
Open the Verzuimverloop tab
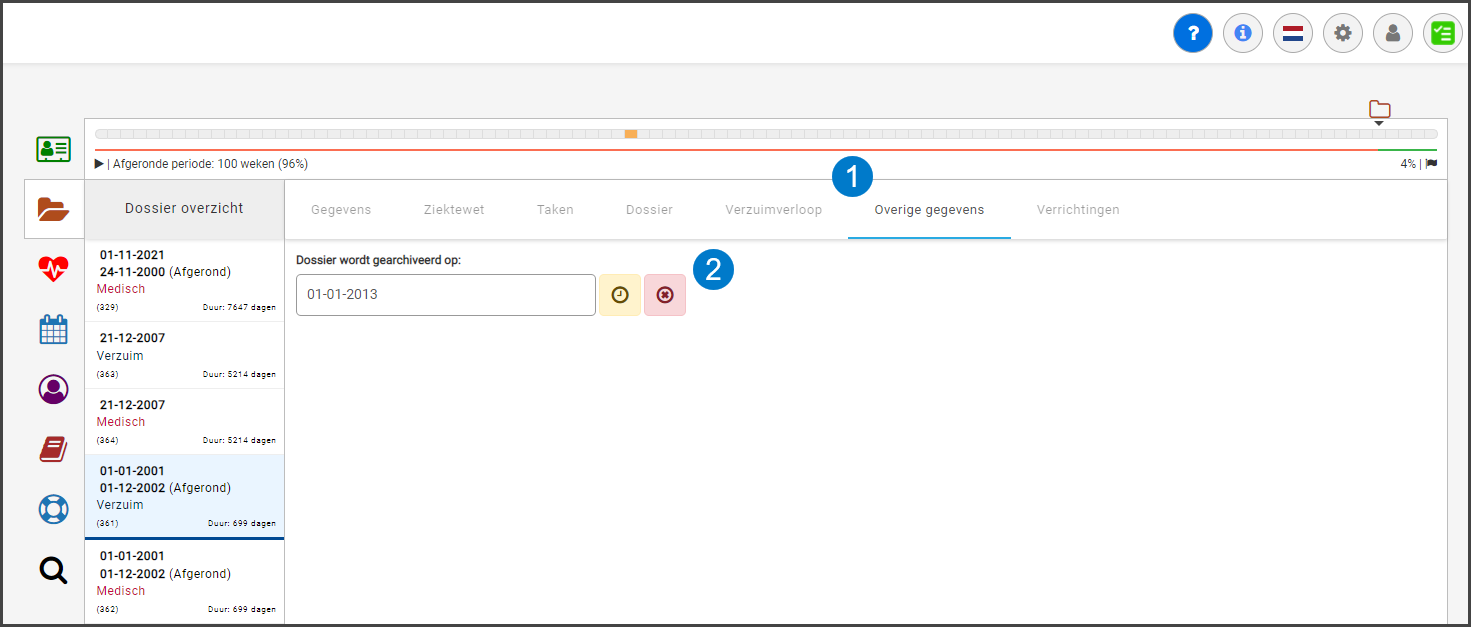[x=773, y=210]
